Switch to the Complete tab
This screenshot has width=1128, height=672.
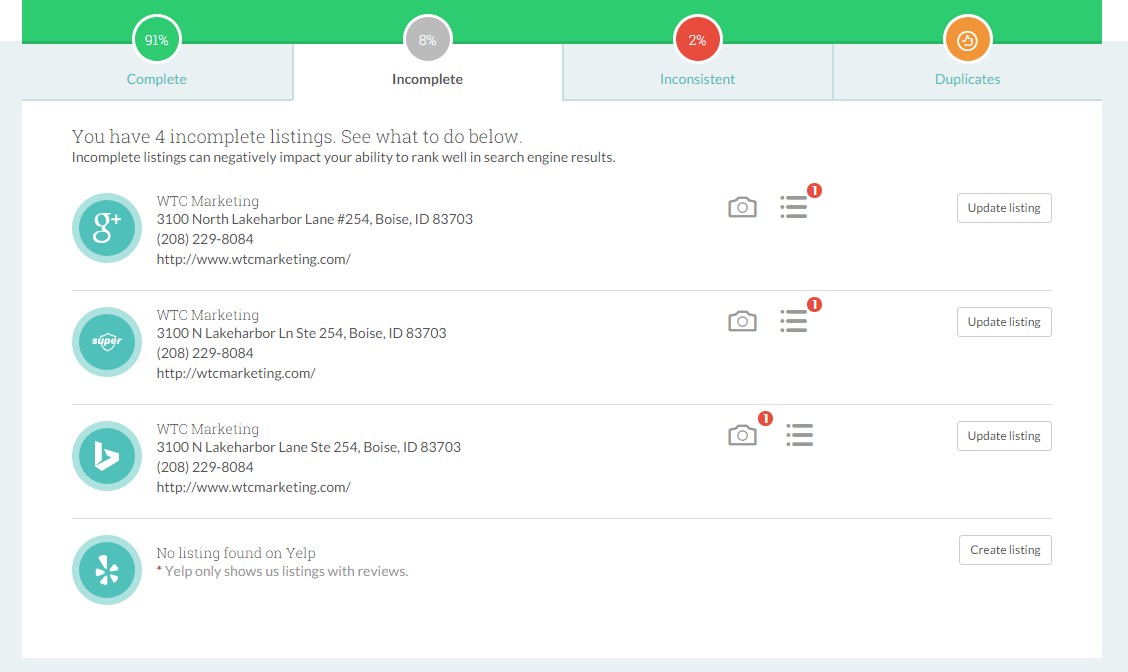click(x=156, y=79)
